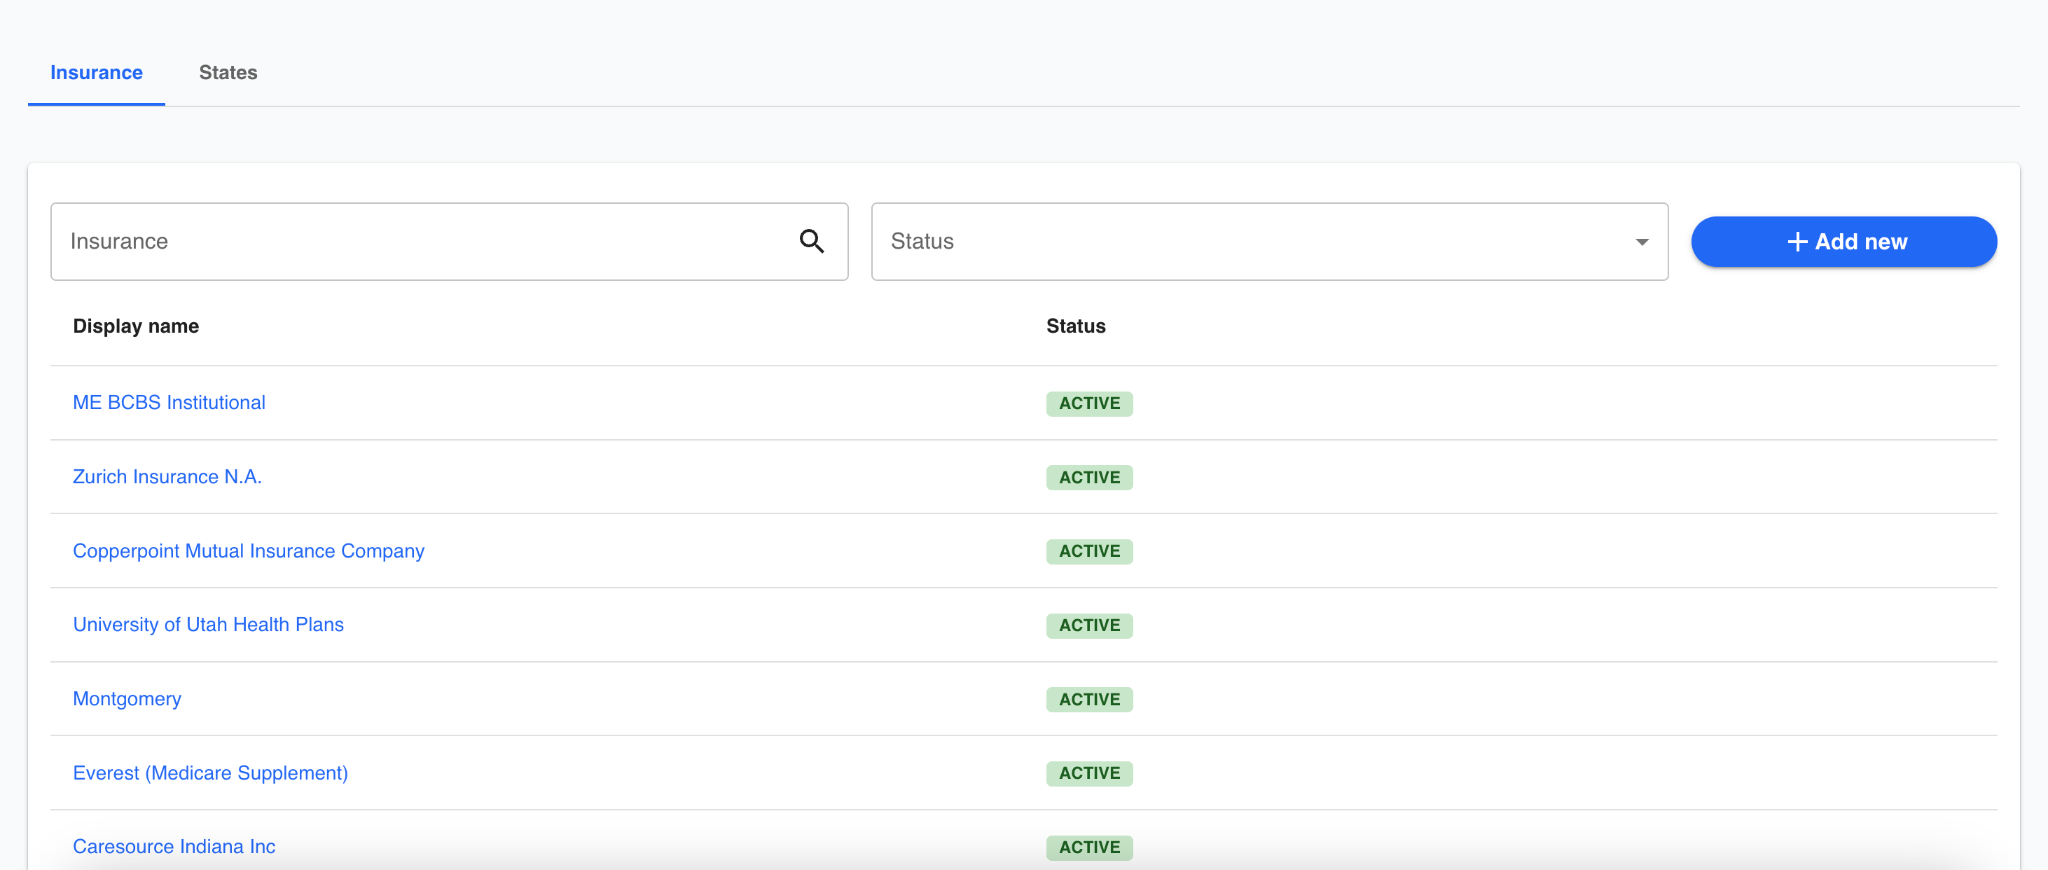
Task: Expand the Status dropdown arrow
Action: pos(1641,242)
